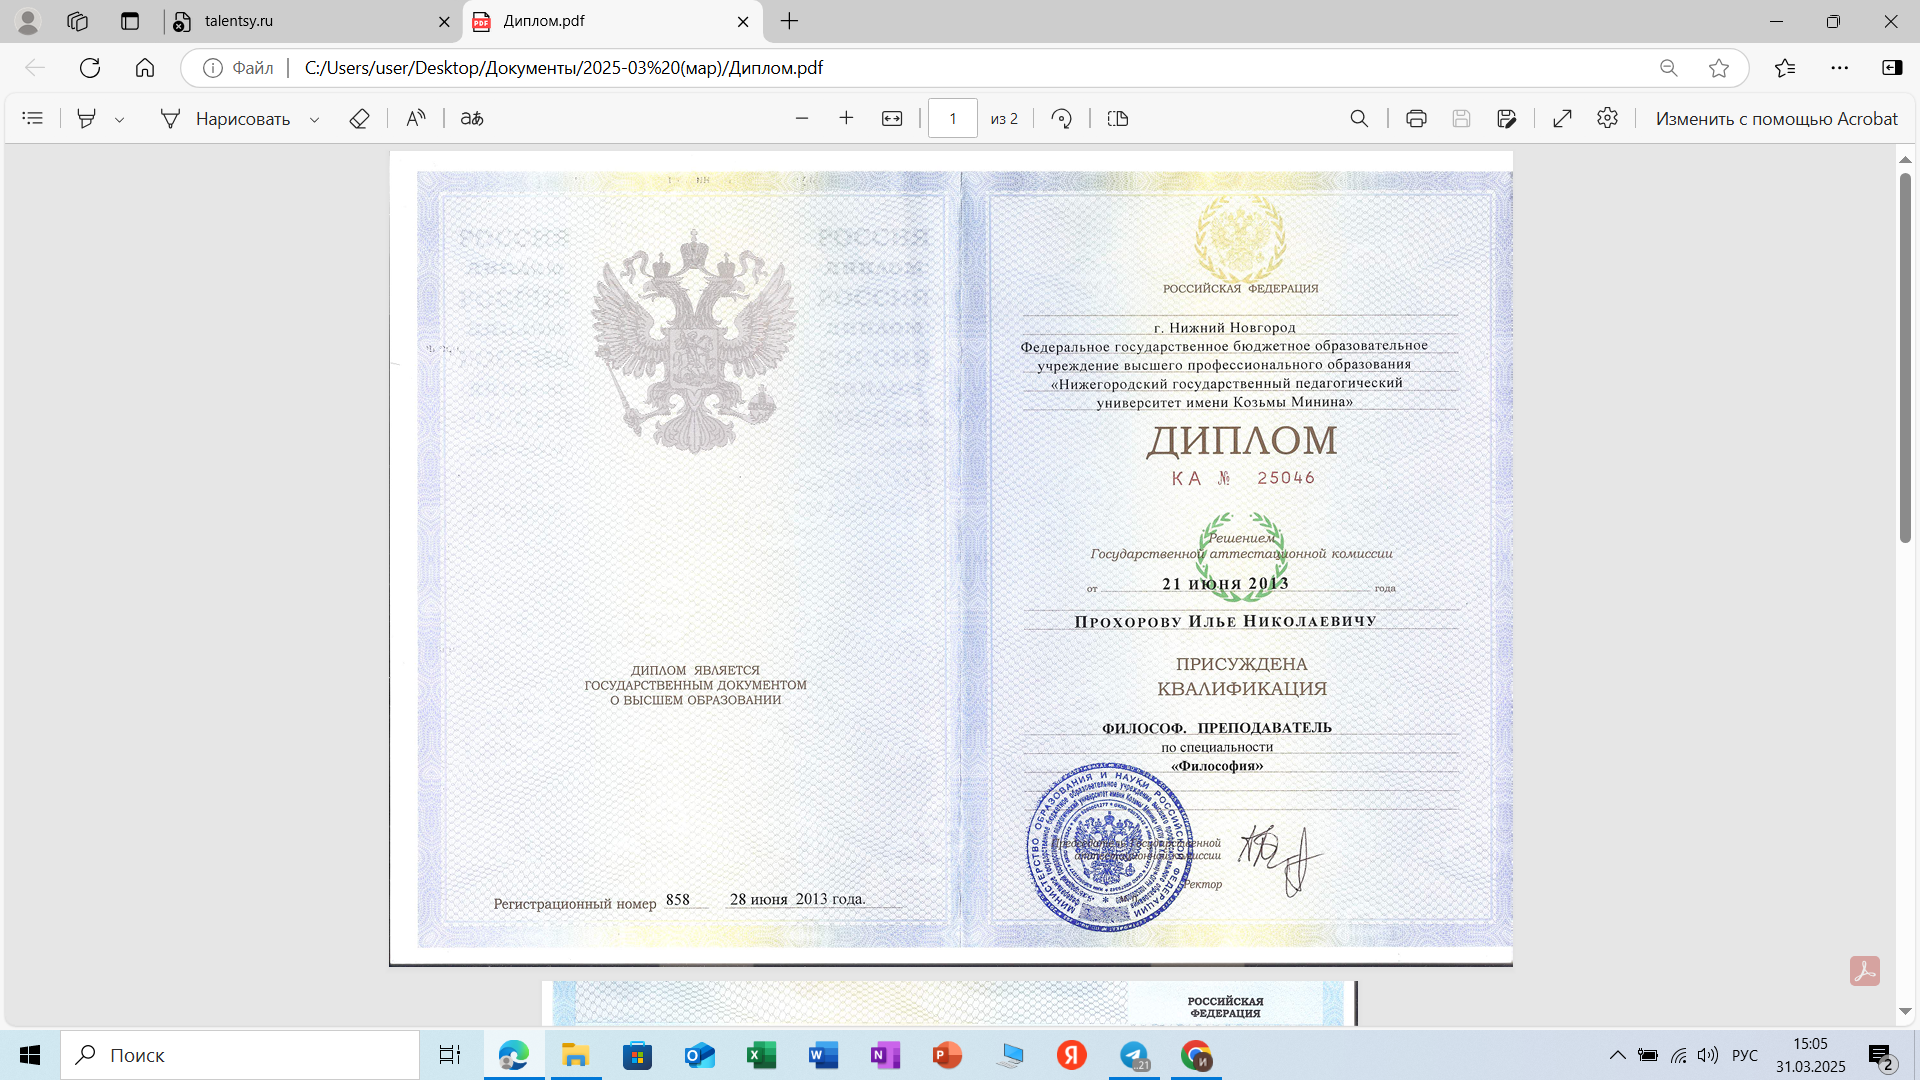
Task: Click the fit to width icon
Action: click(892, 118)
